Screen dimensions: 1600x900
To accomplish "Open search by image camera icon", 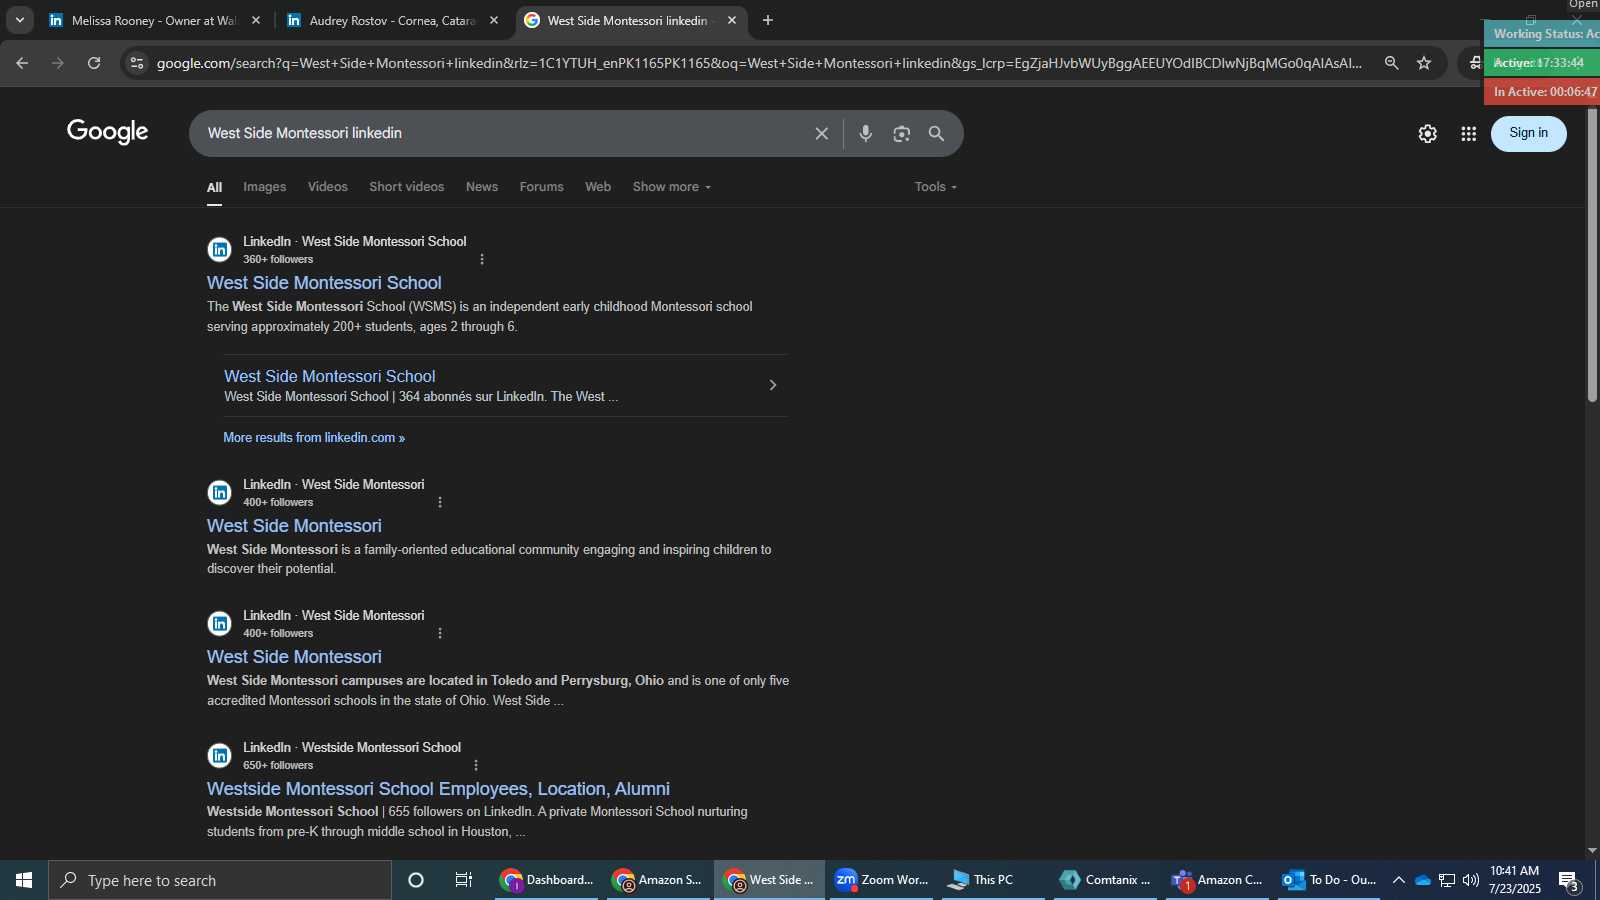I will [x=902, y=134].
